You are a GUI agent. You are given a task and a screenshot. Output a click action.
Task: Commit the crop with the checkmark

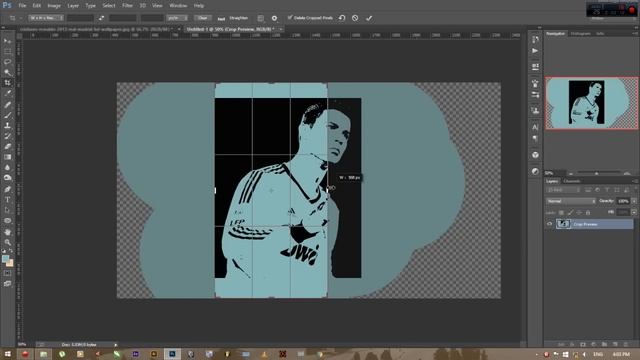[x=369, y=18]
